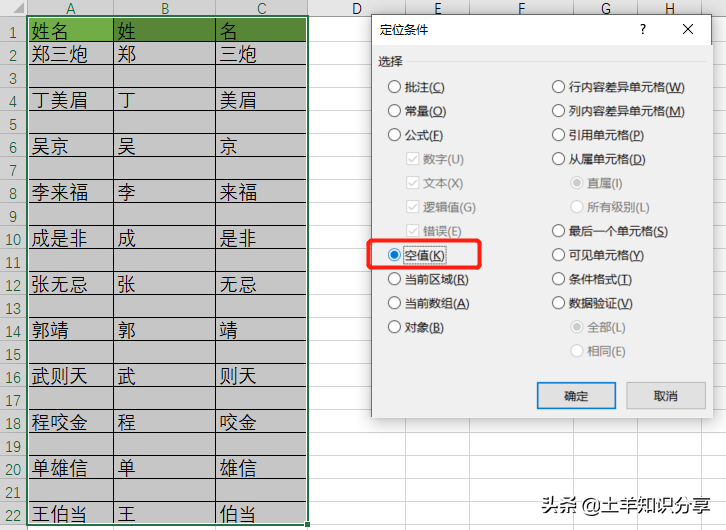Choose 引用单元格(P) option
This screenshot has width=726, height=530.
[x=598, y=135]
